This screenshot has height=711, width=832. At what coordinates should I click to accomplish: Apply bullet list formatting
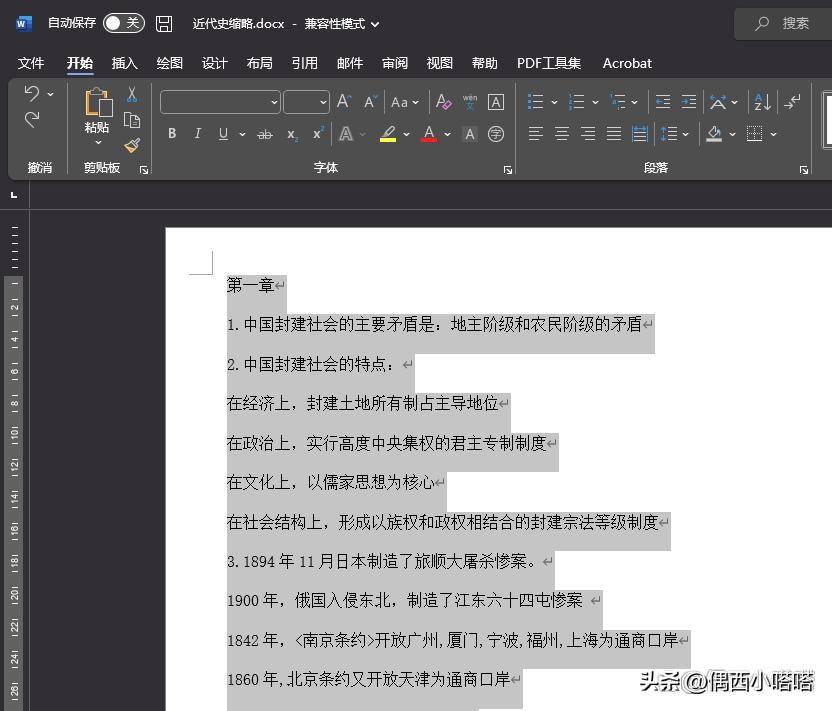pos(534,100)
